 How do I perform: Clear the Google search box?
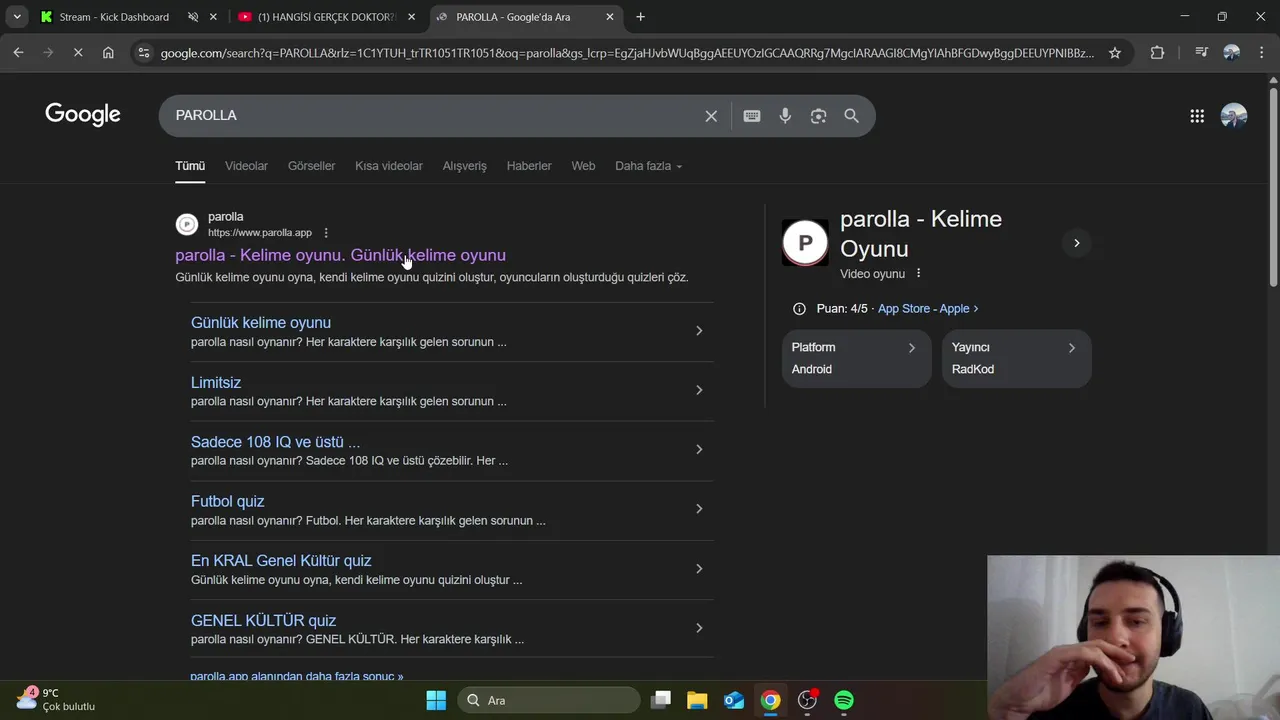tap(711, 116)
